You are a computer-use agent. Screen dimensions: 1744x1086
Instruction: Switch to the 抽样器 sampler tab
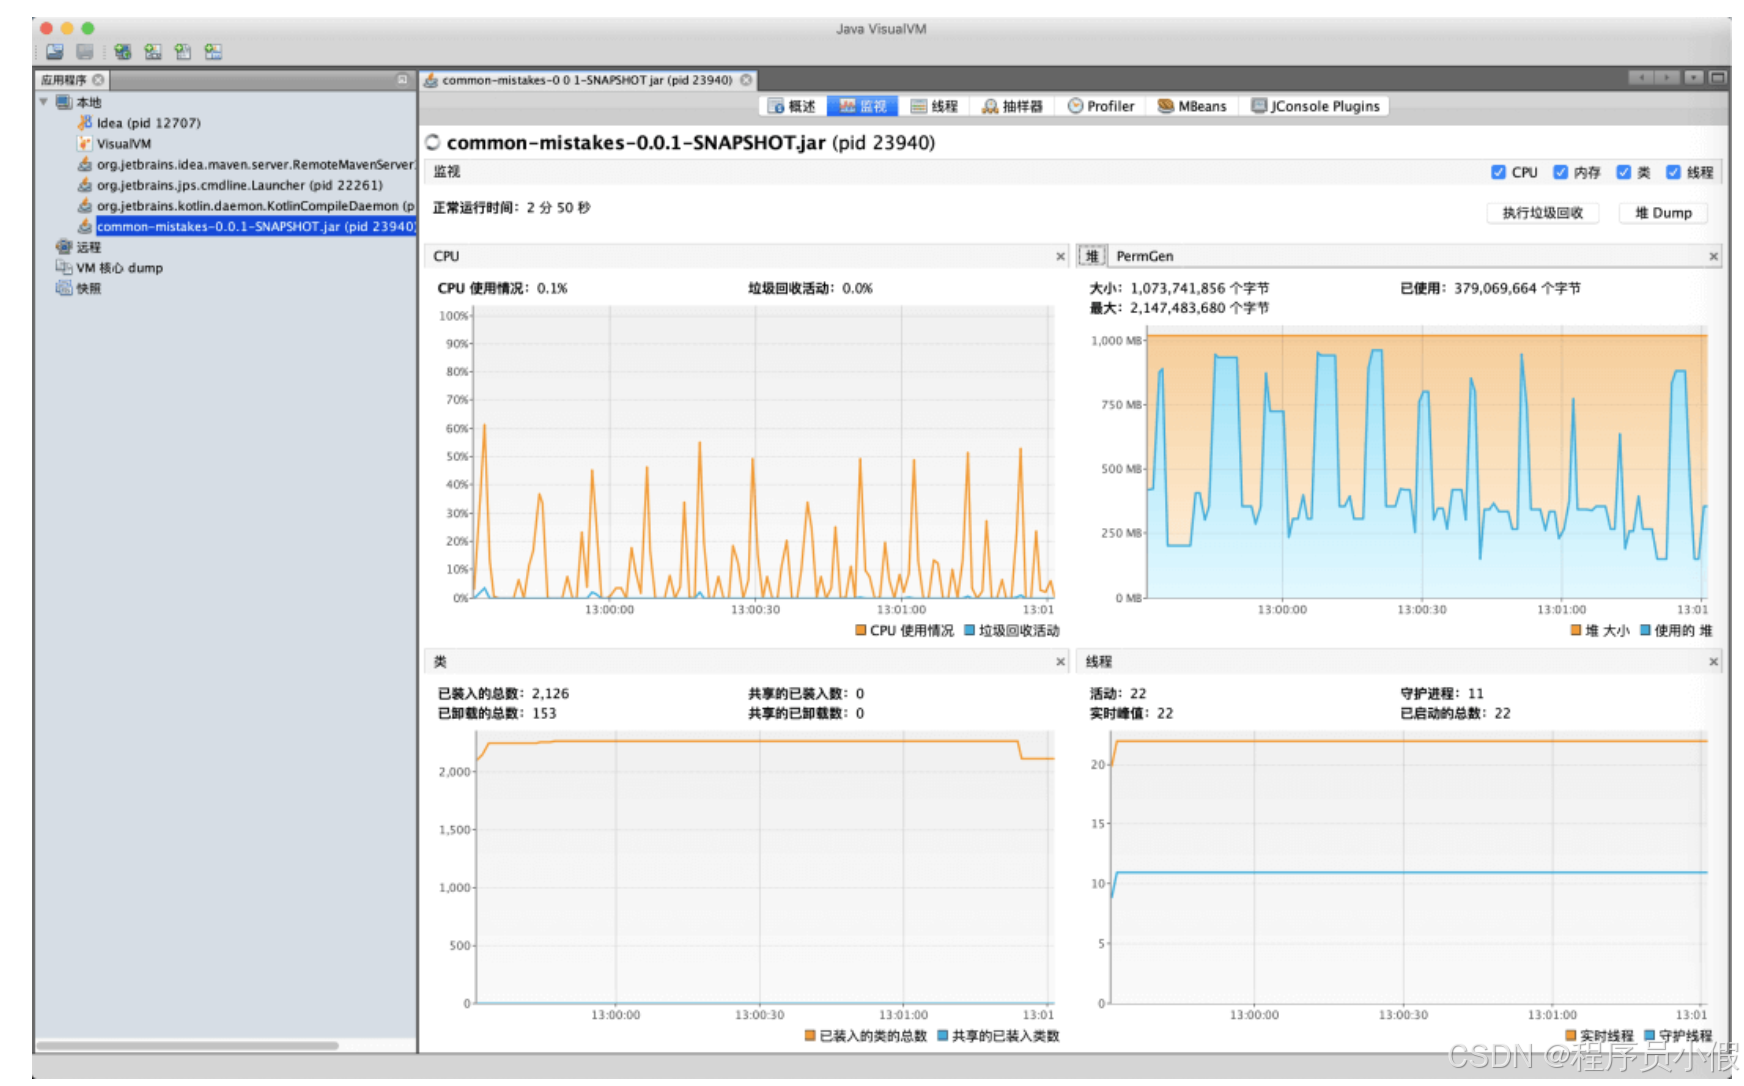coord(1012,106)
